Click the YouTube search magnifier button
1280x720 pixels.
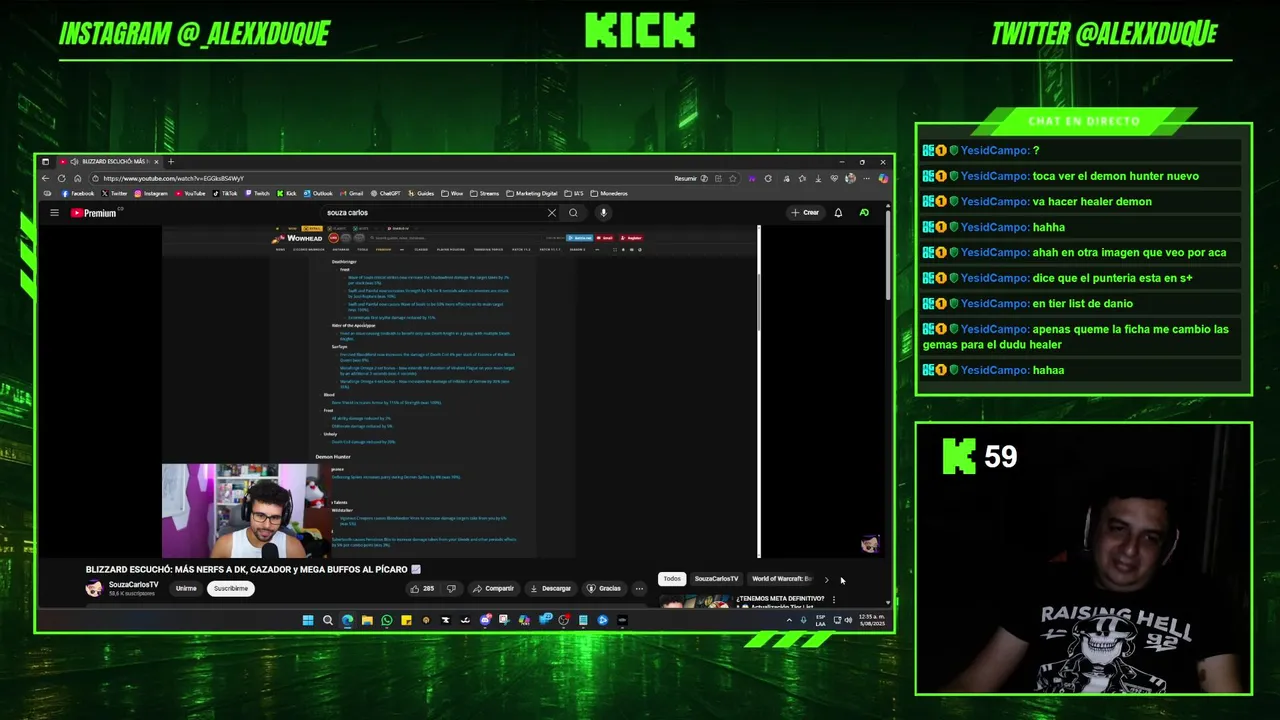[573, 213]
